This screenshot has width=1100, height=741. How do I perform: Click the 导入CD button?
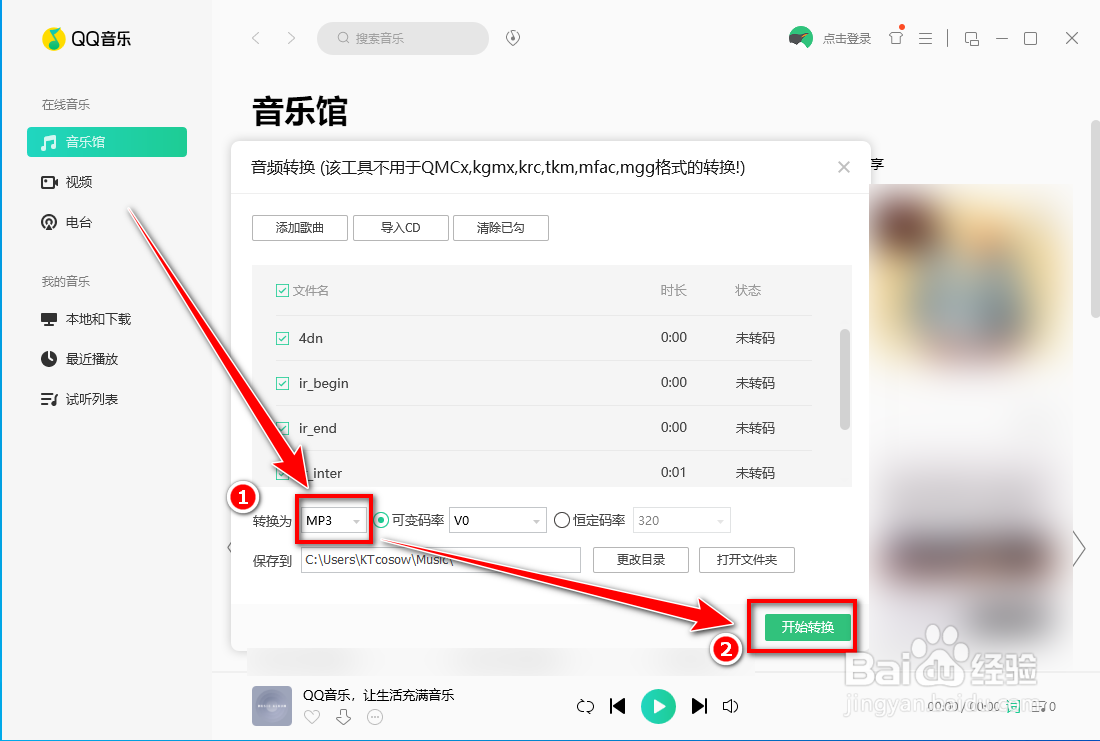coord(401,228)
